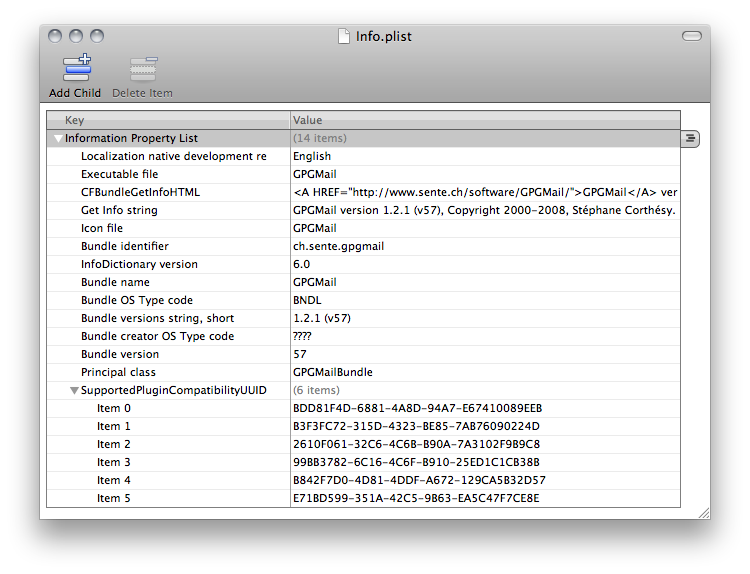Select the Bundle identifier key
The height and width of the screenshot is (574, 750).
tap(125, 246)
